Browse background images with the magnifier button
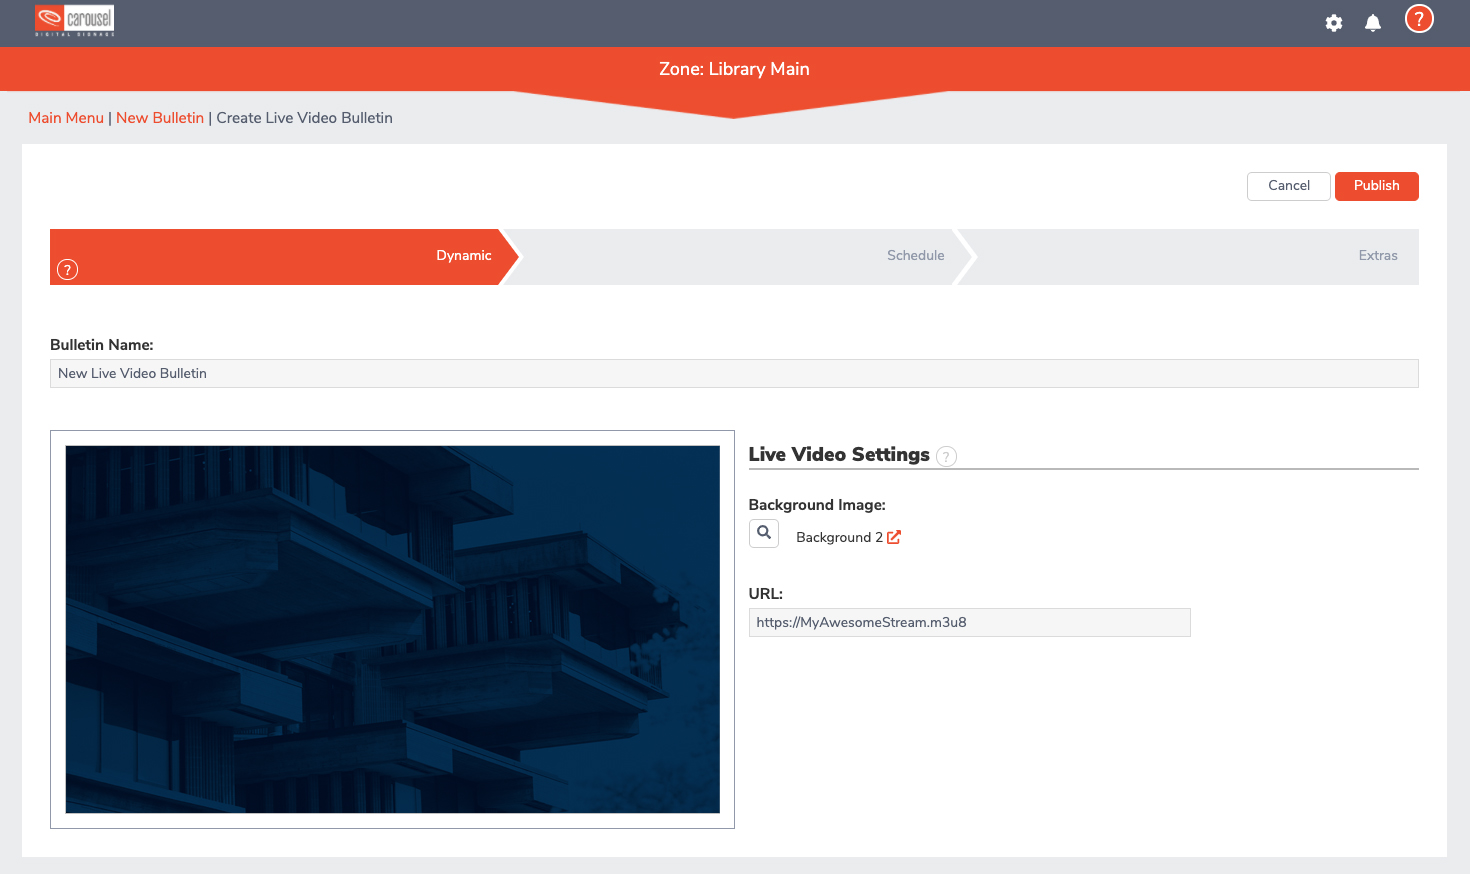This screenshot has width=1470, height=874. pos(764,533)
